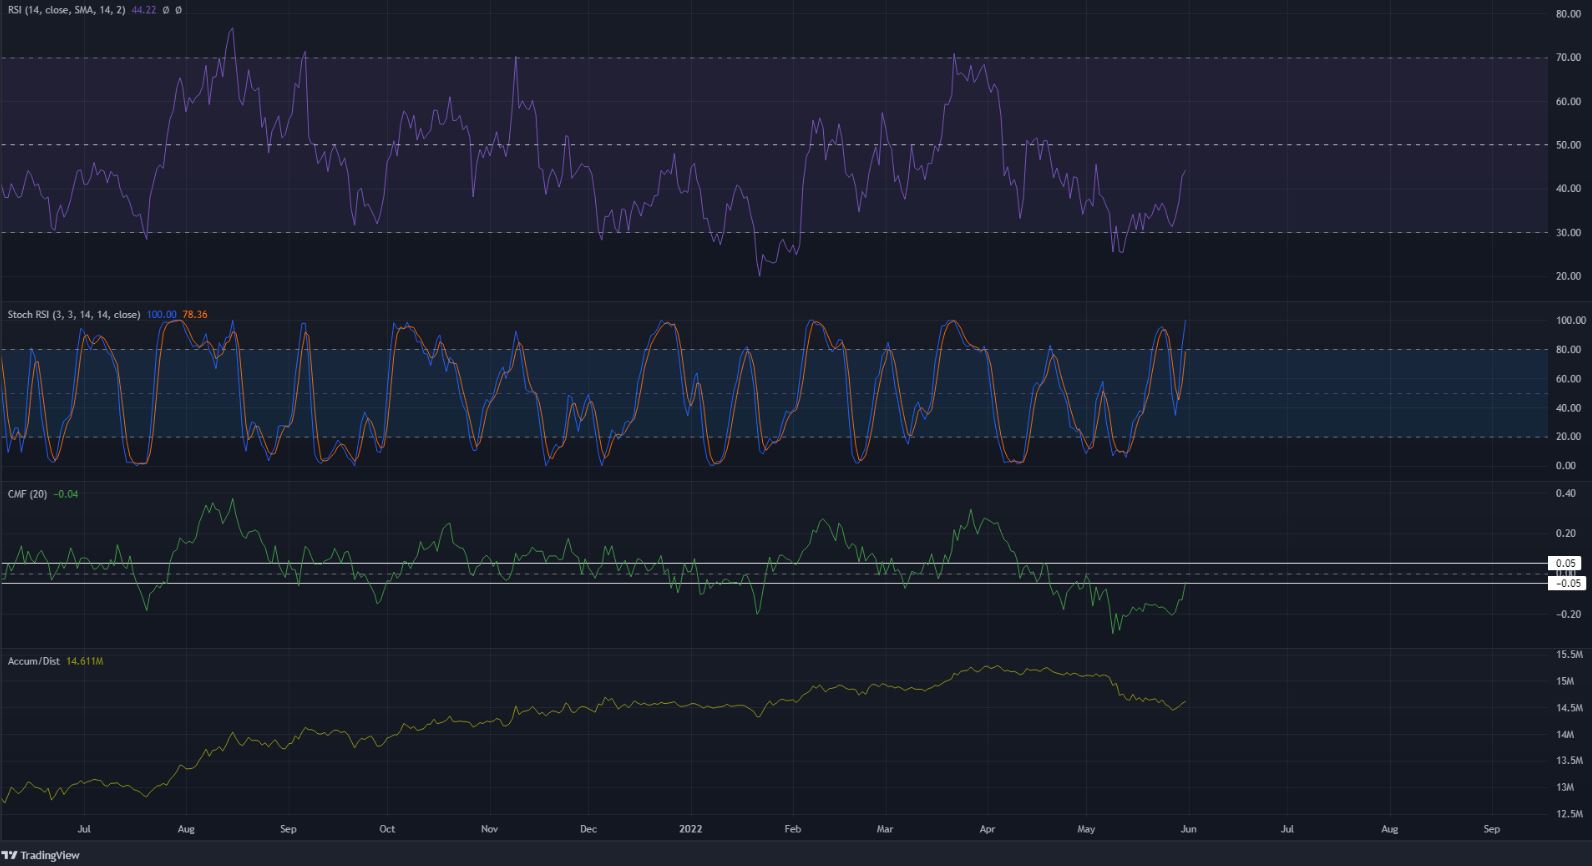Screen dimensions: 1592x866
Task: Click the -0.05 horizontal line price label
Action: [1566, 583]
